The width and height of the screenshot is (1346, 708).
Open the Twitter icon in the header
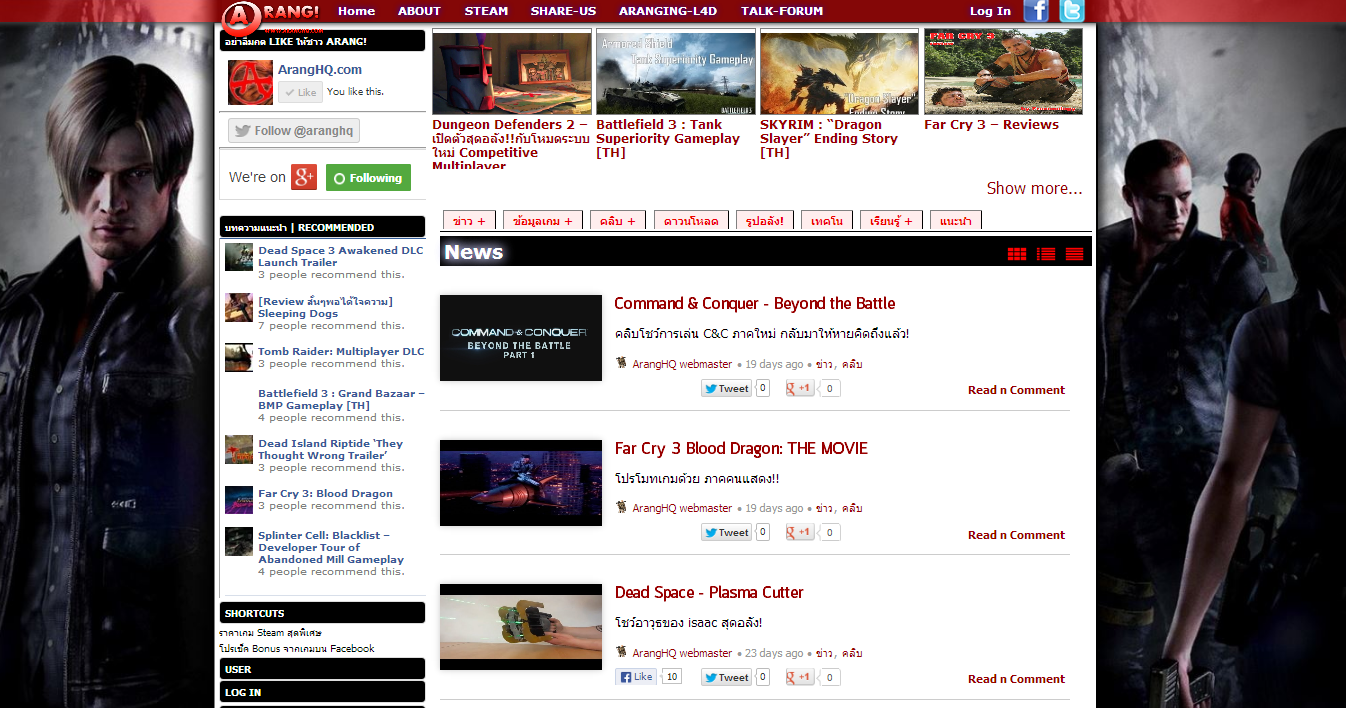pos(1072,11)
